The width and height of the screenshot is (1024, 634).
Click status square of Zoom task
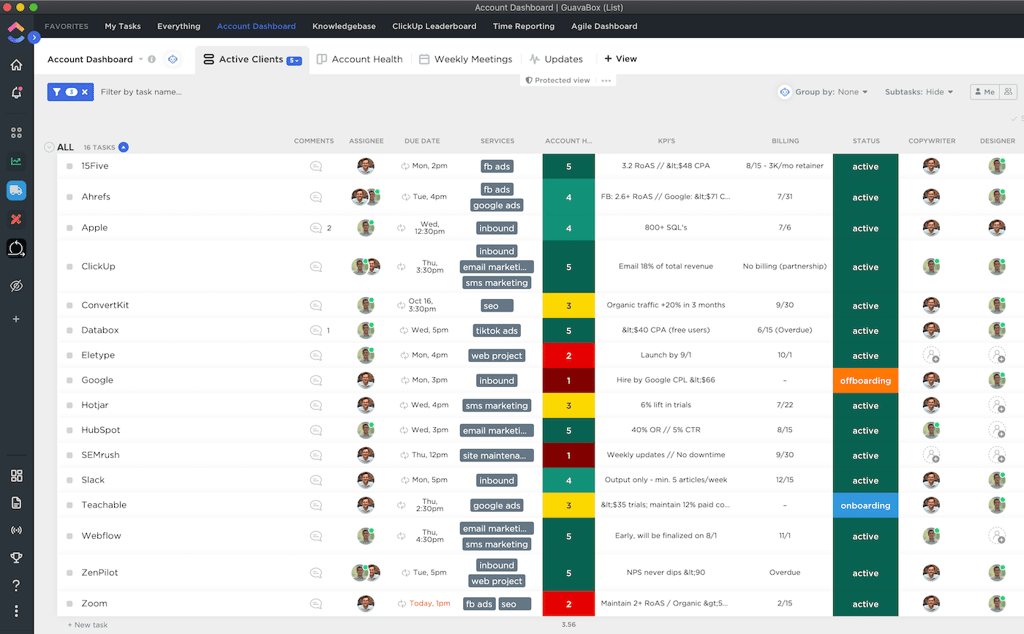[x=69, y=603]
